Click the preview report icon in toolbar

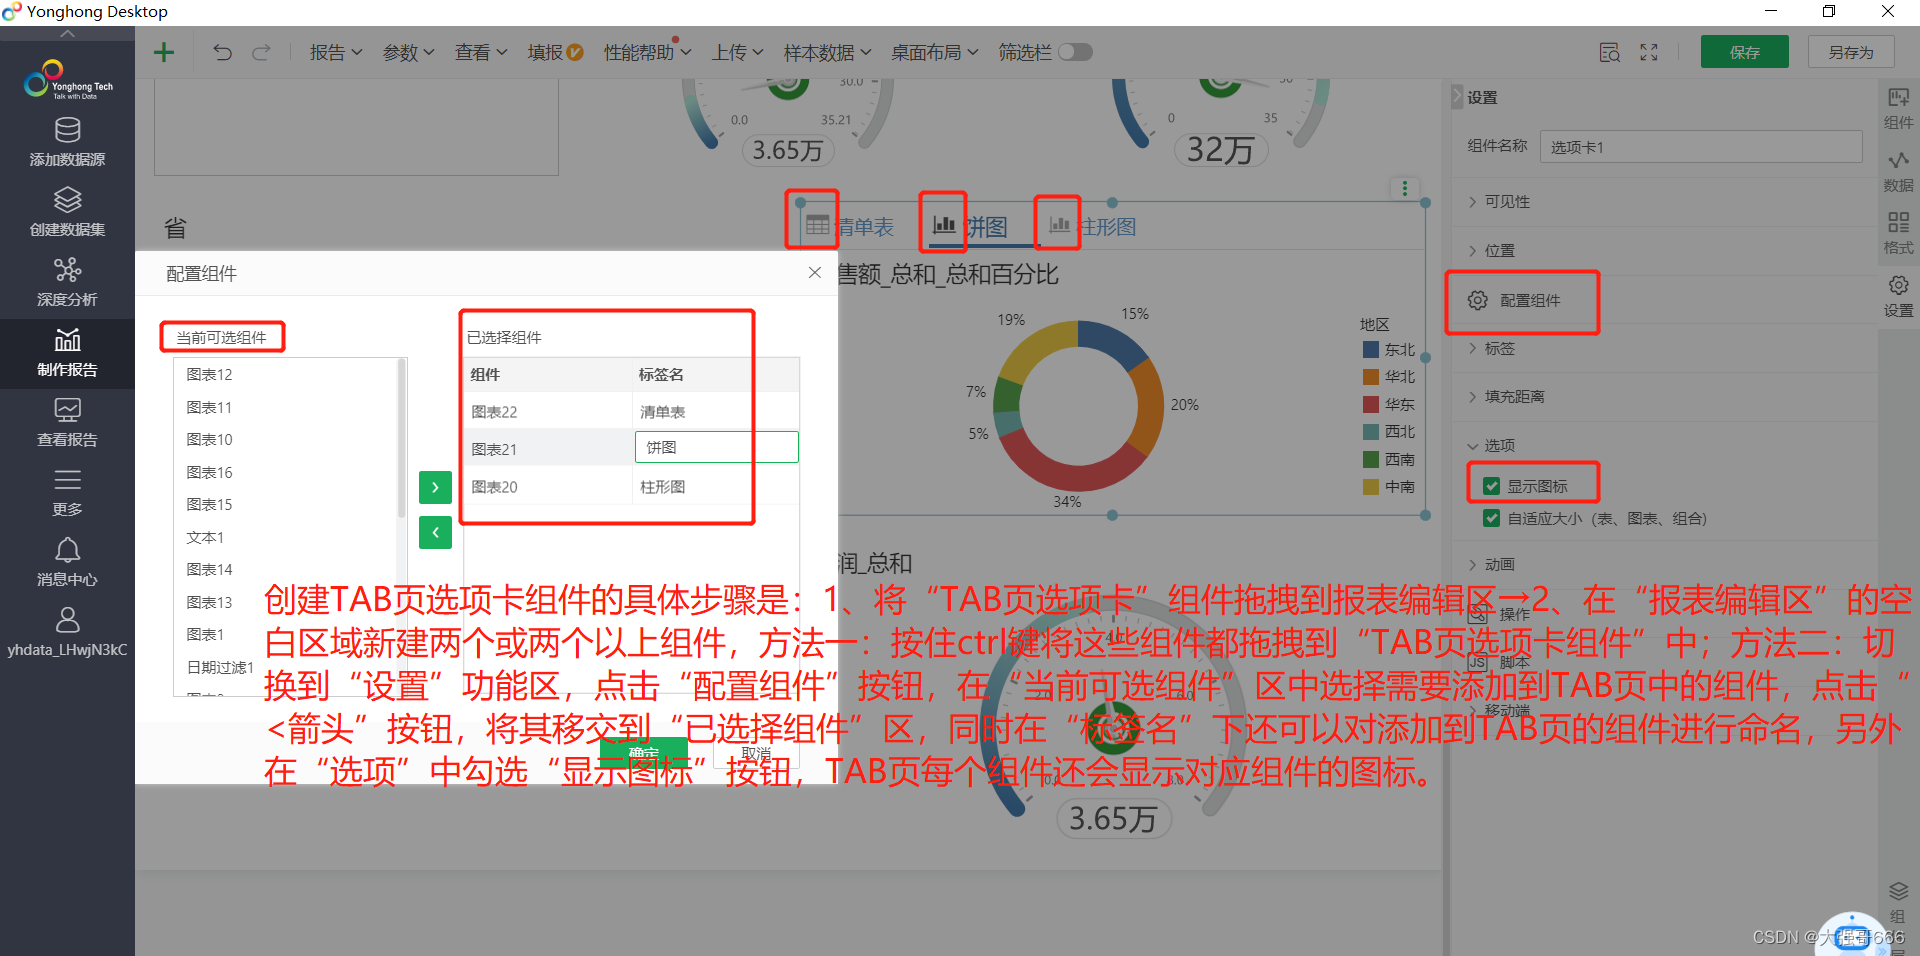(1609, 52)
